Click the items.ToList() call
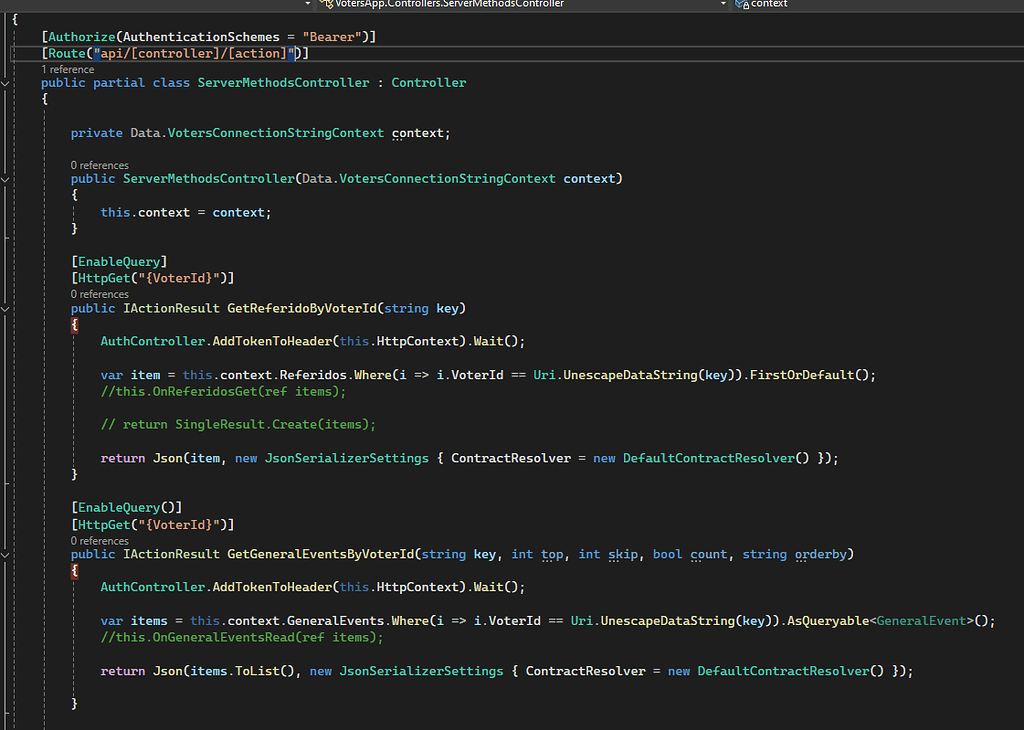This screenshot has width=1024, height=730. (243, 671)
